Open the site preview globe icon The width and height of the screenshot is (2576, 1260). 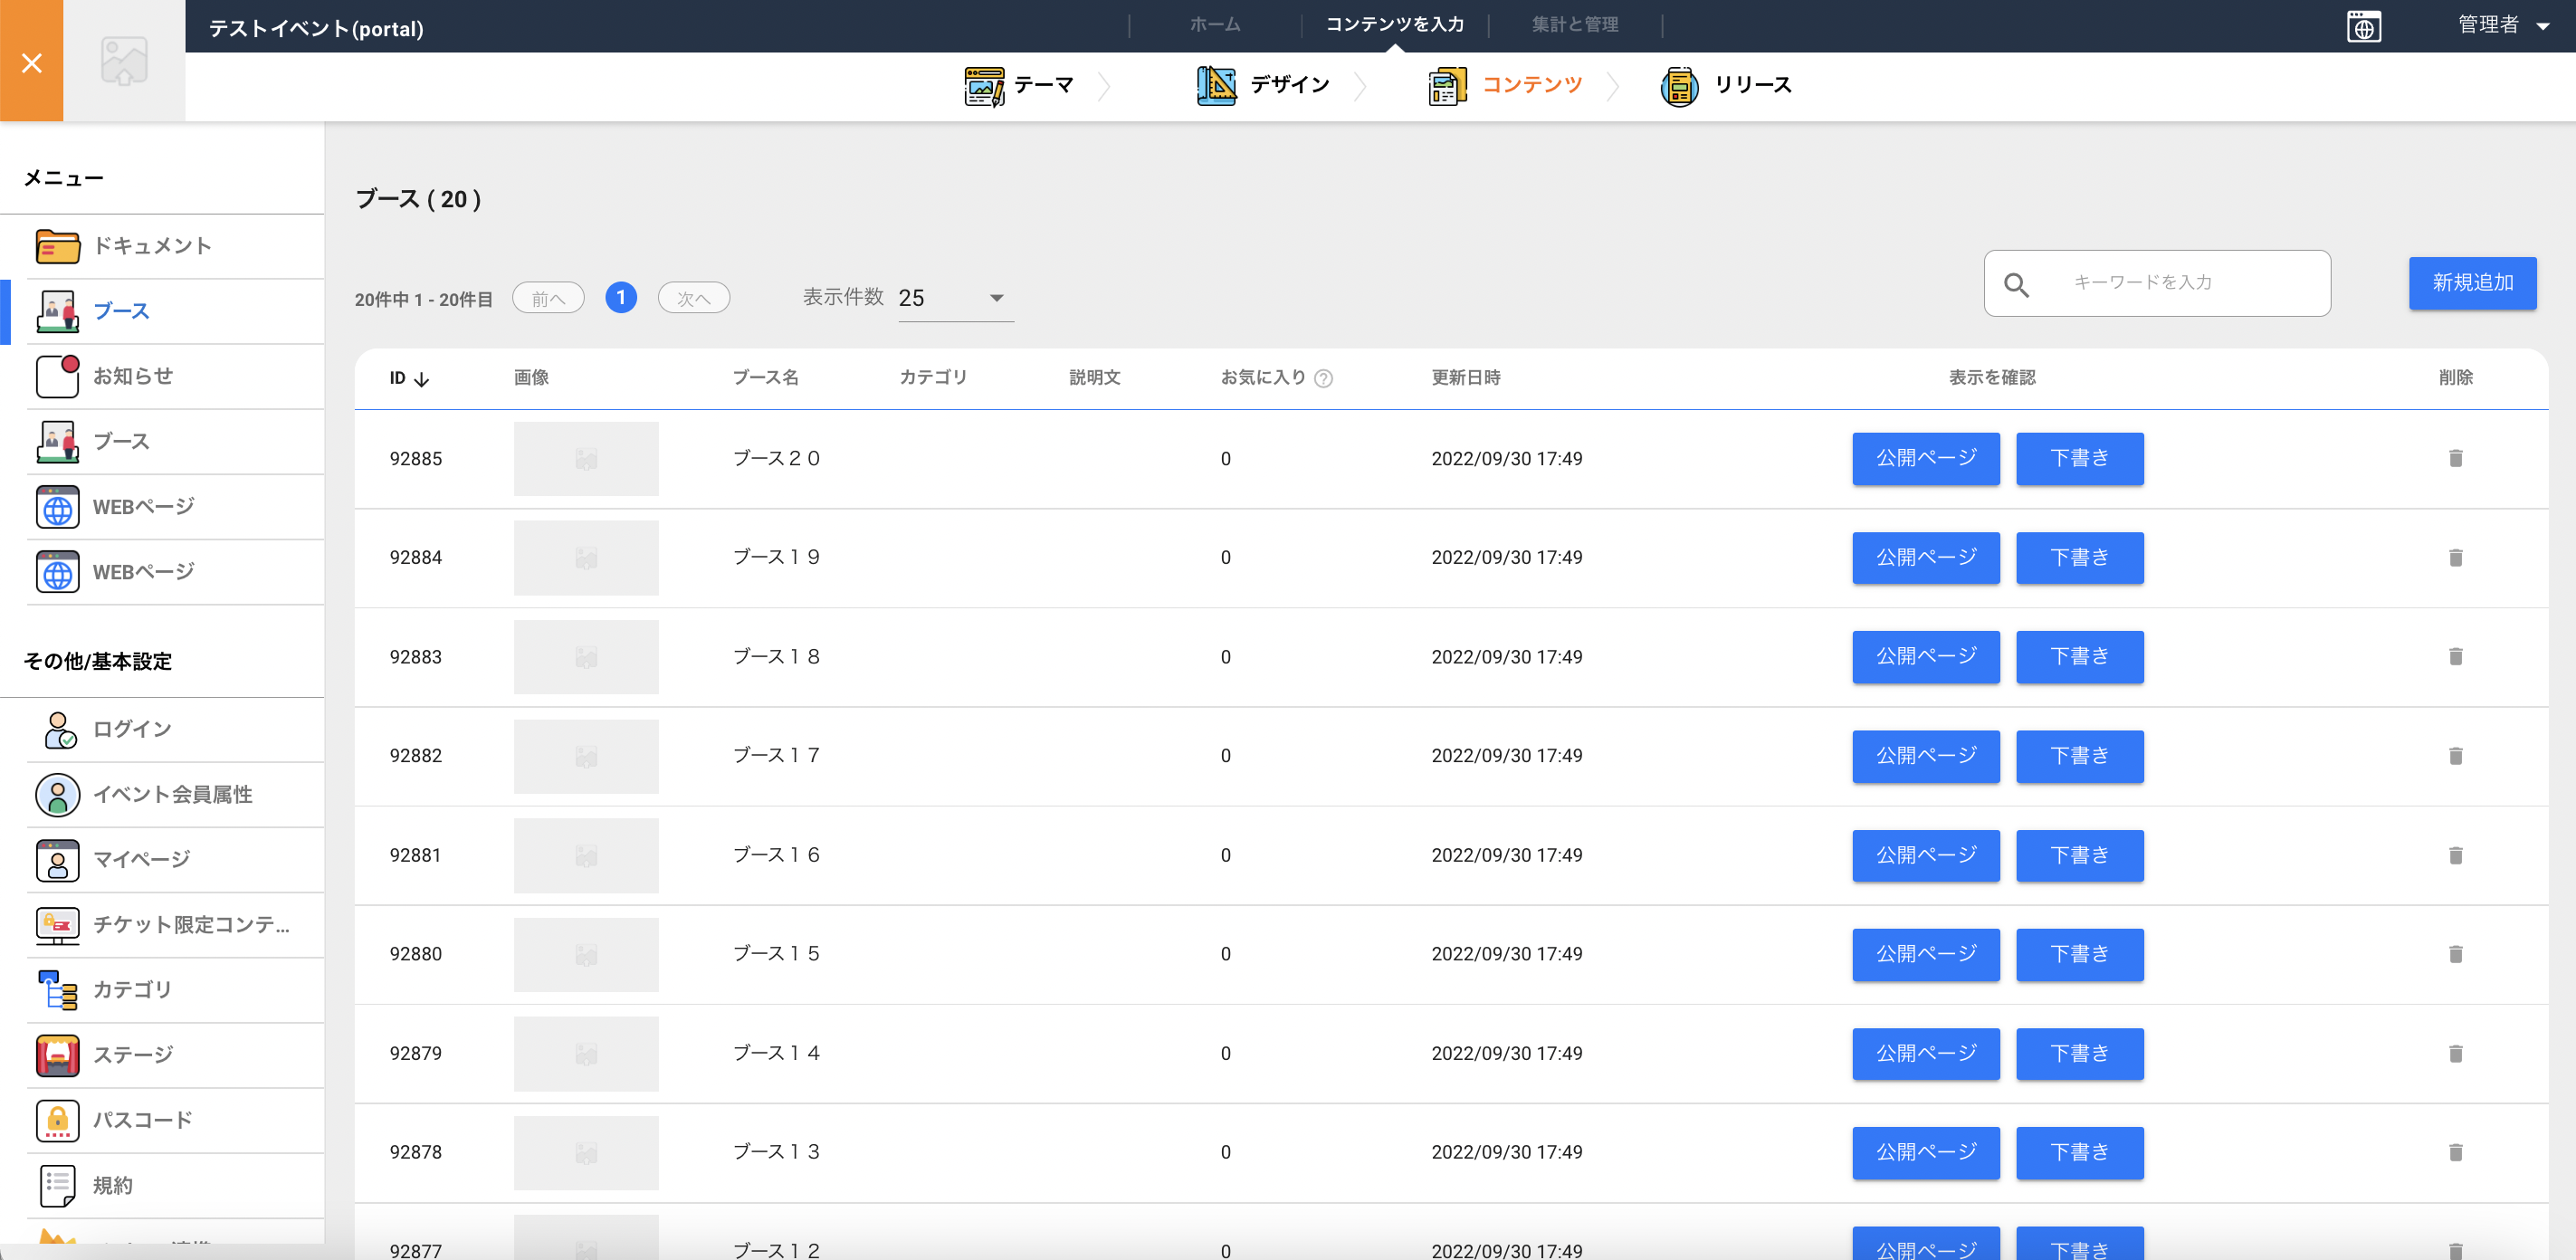click(x=2364, y=26)
